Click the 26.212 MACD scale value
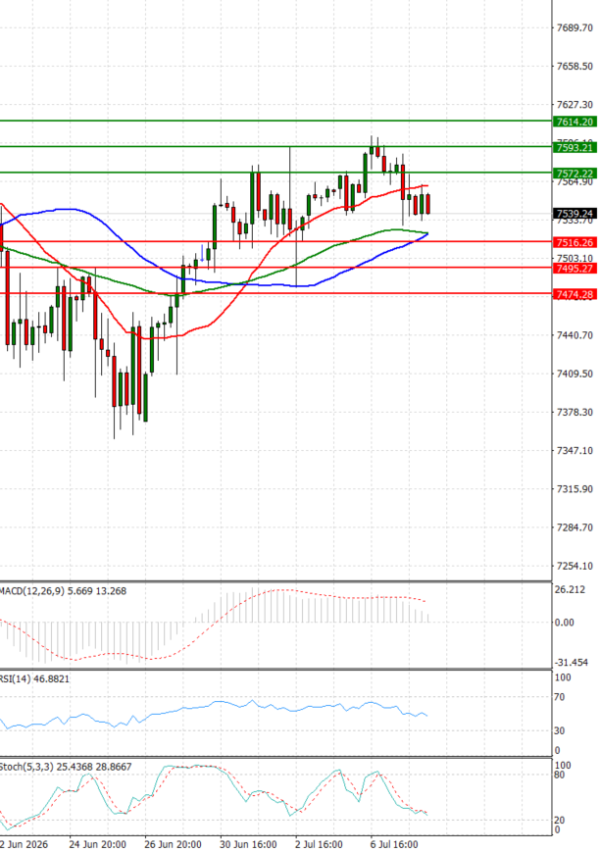 coord(571,590)
